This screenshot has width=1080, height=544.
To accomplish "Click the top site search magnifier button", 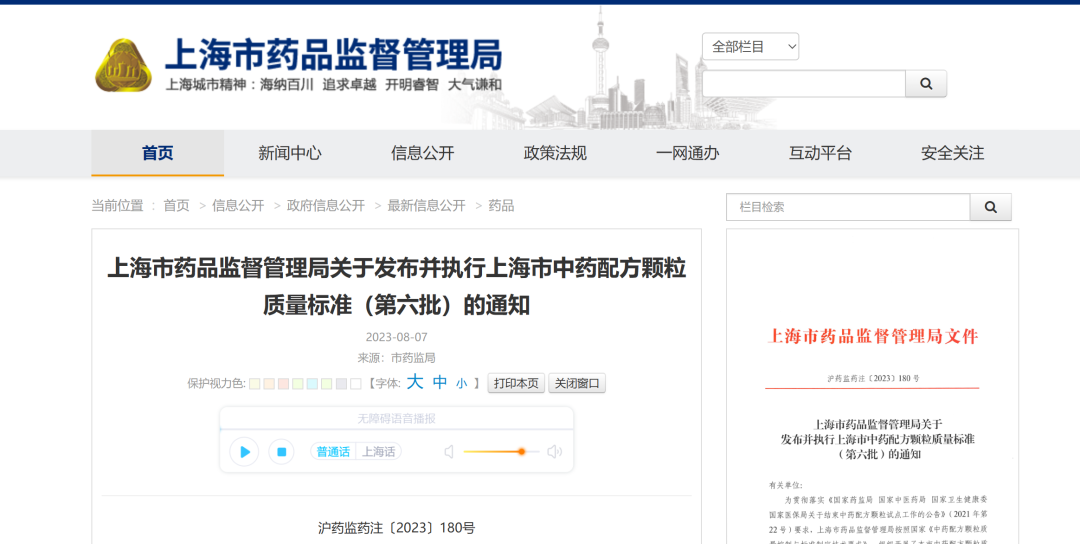I will point(926,84).
